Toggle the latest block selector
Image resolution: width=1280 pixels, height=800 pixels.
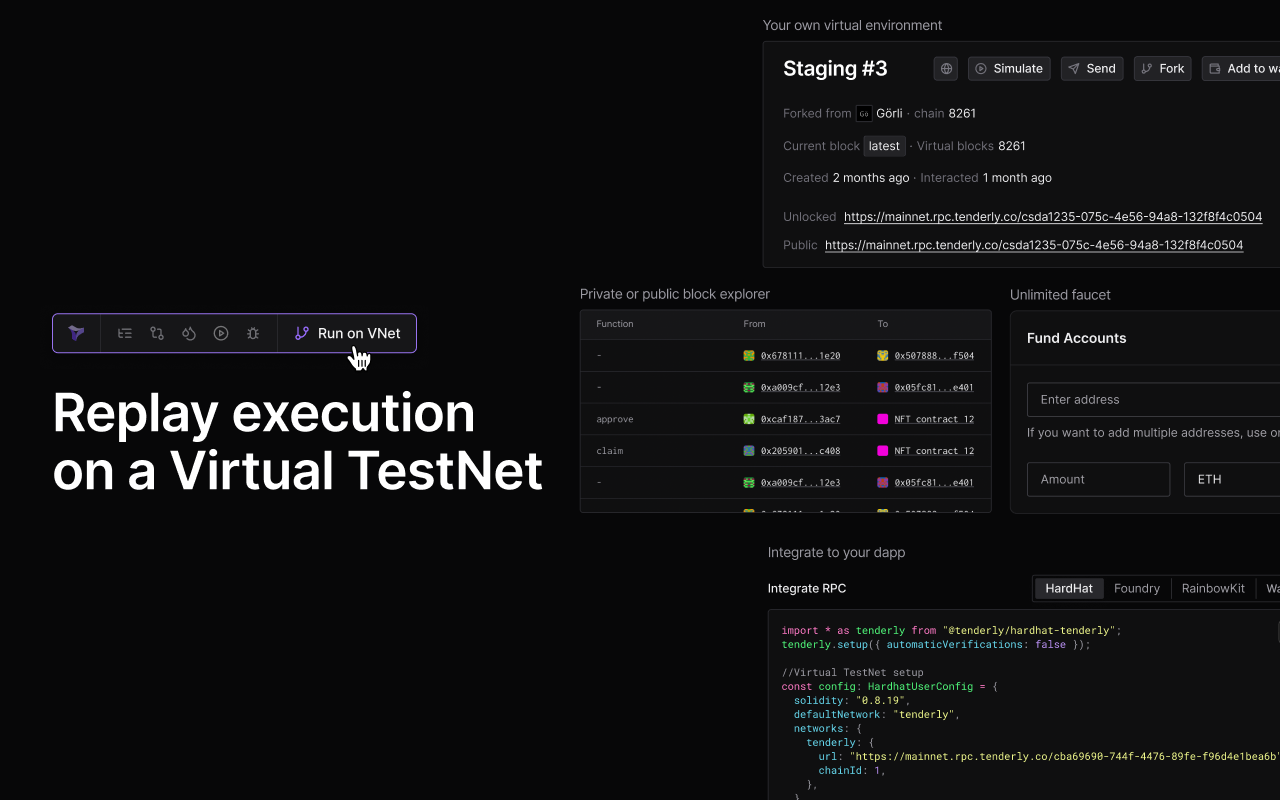point(884,145)
